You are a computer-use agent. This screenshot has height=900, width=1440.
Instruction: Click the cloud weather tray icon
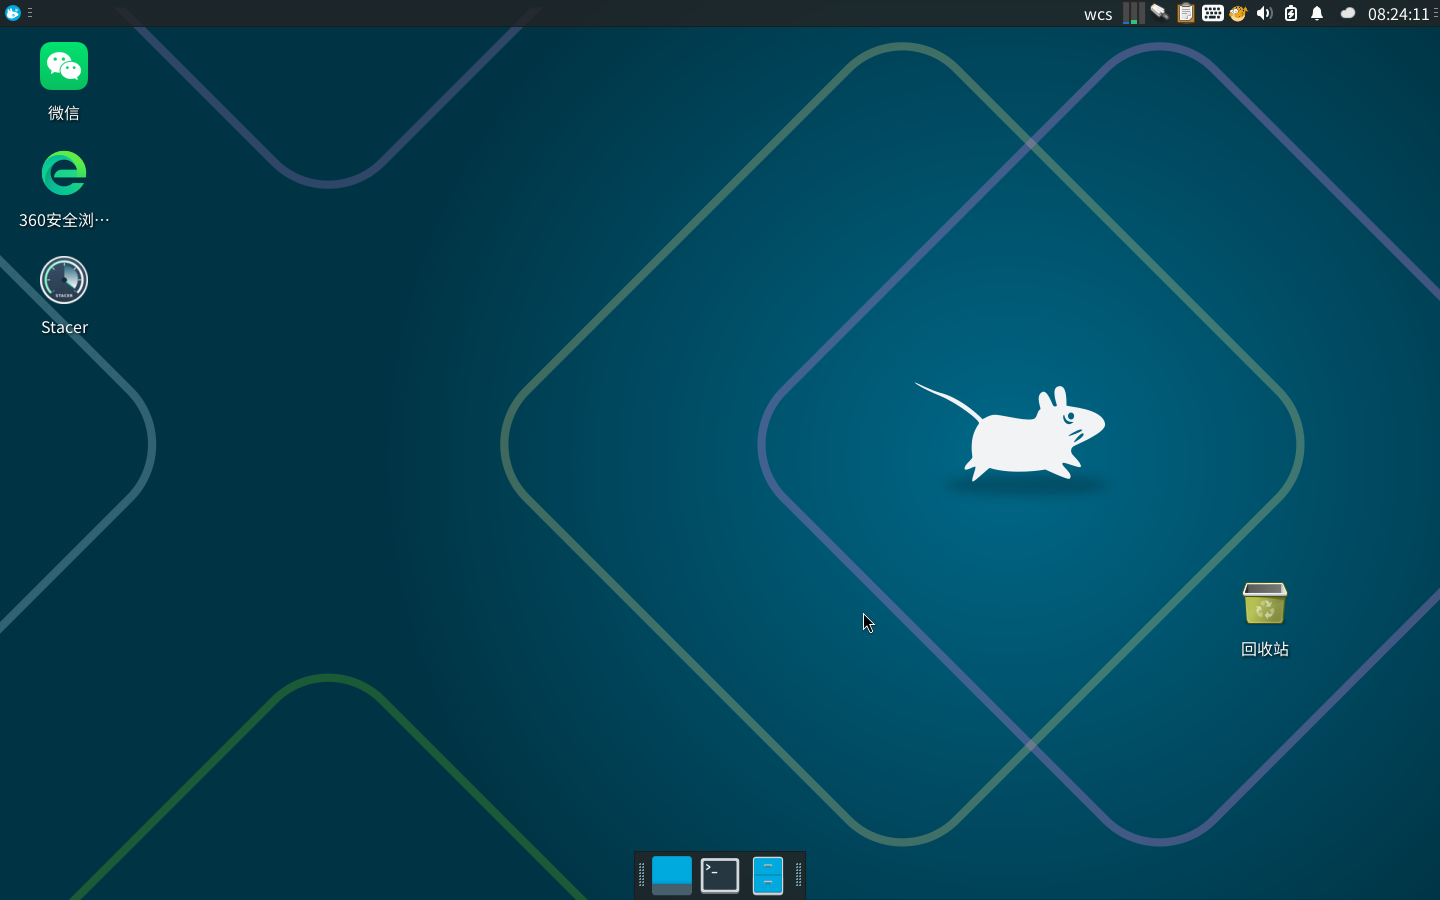pyautogui.click(x=1347, y=13)
